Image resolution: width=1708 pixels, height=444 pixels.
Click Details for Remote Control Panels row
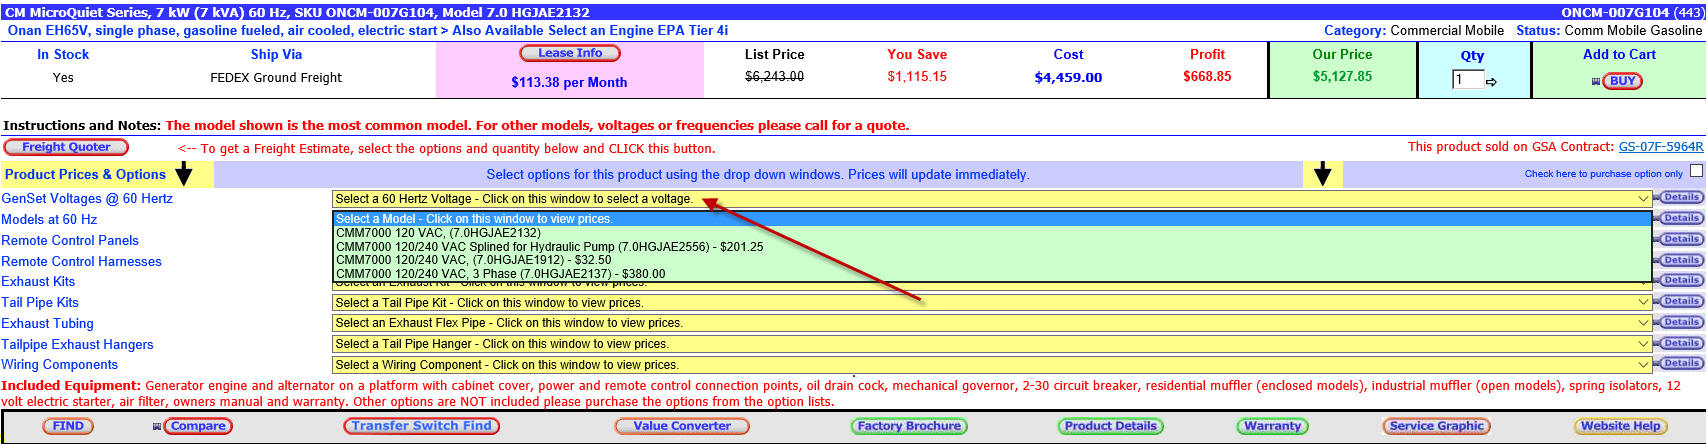[1681, 239]
